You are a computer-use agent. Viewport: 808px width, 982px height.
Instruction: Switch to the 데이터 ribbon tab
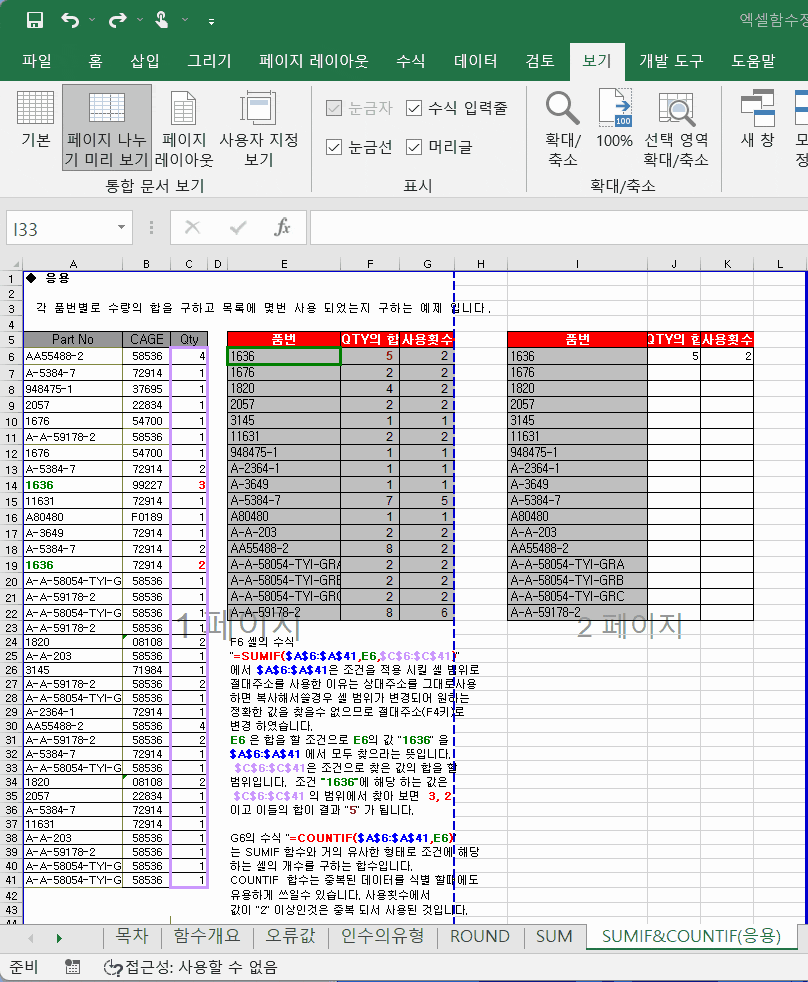pyautogui.click(x=475, y=61)
